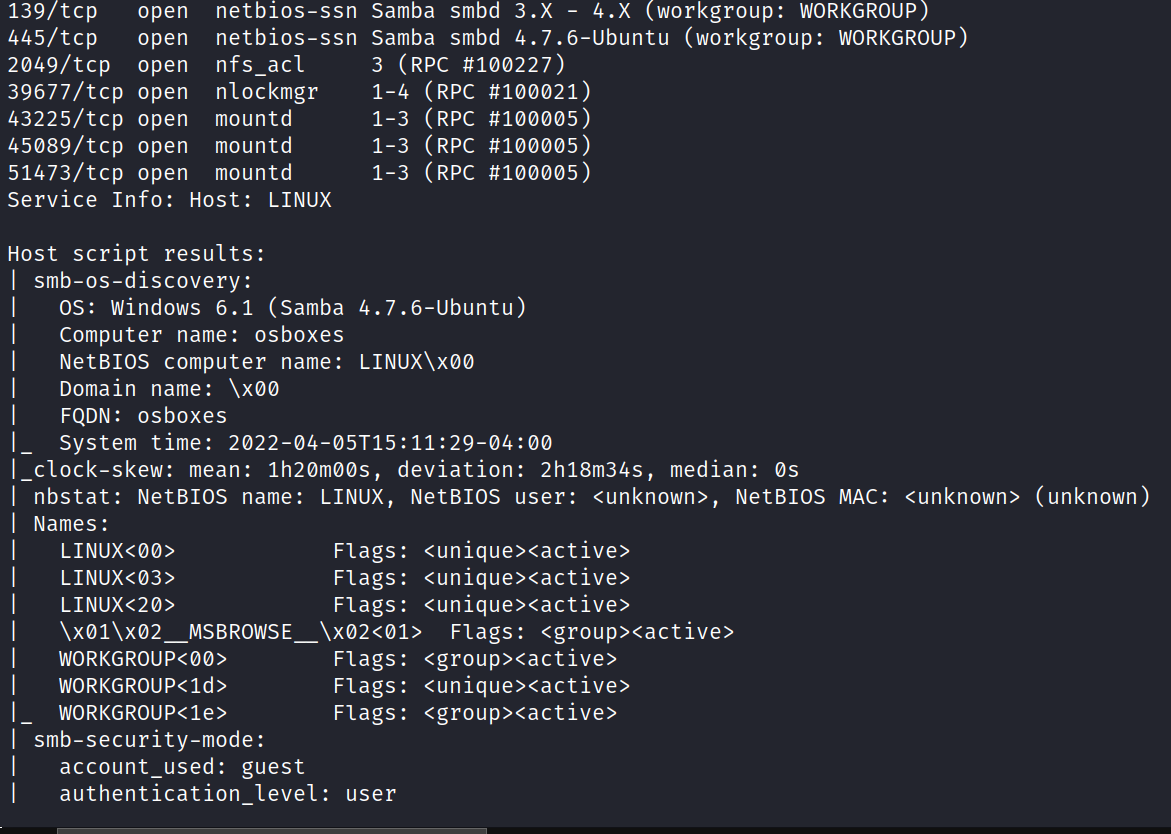Screen dimensions: 1171x834
Task: Click the "account_used: guest" line
Action: tap(182, 767)
